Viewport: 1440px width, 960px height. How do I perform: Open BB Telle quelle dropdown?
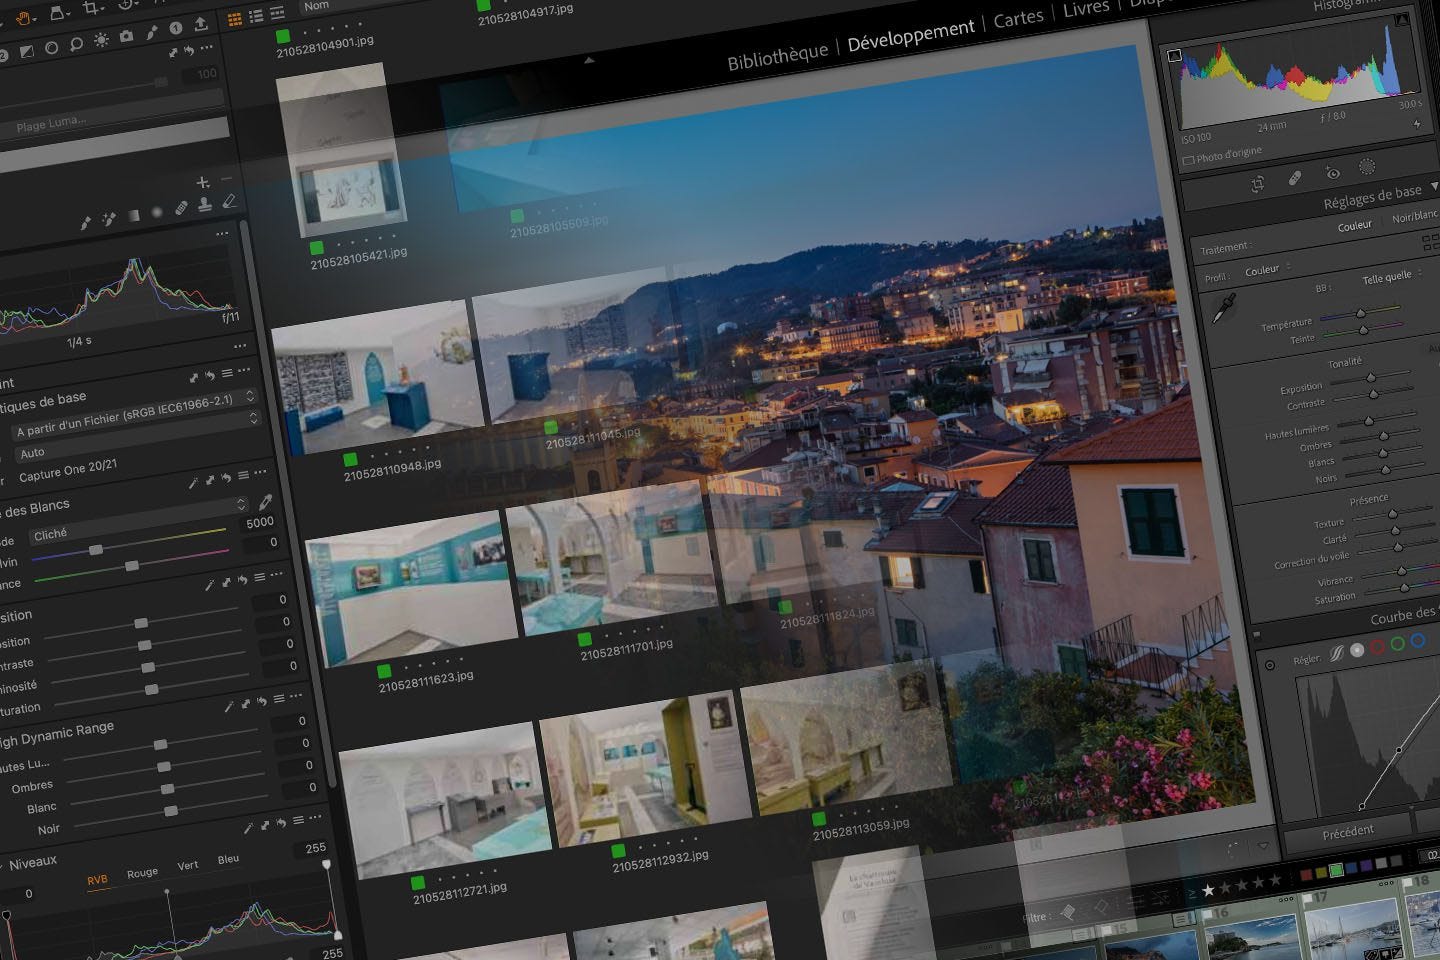1391,276
